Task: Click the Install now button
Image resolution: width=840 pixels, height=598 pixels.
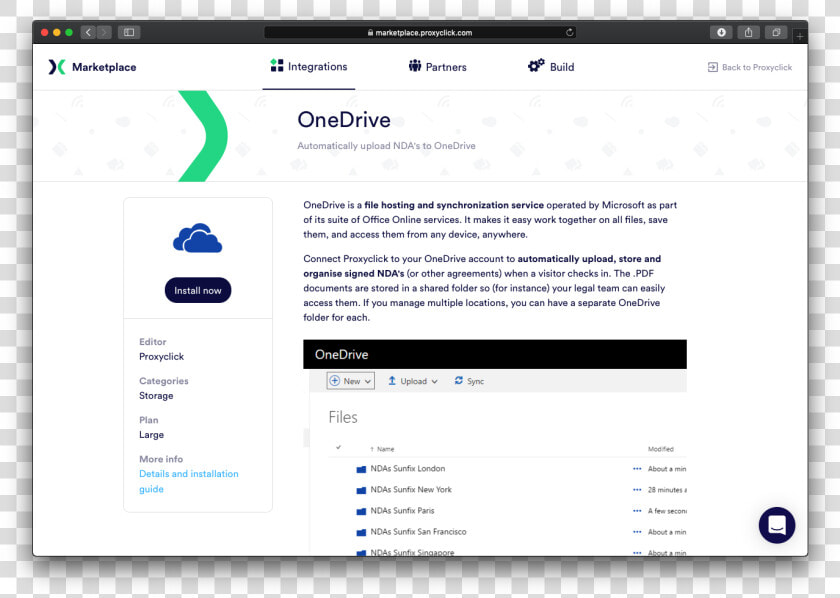Action: tap(198, 290)
